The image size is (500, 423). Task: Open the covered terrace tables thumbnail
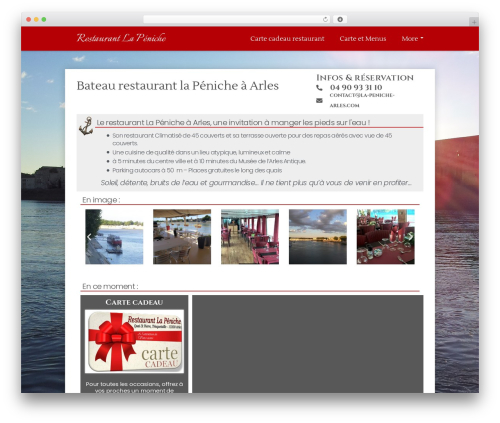pos(182,237)
